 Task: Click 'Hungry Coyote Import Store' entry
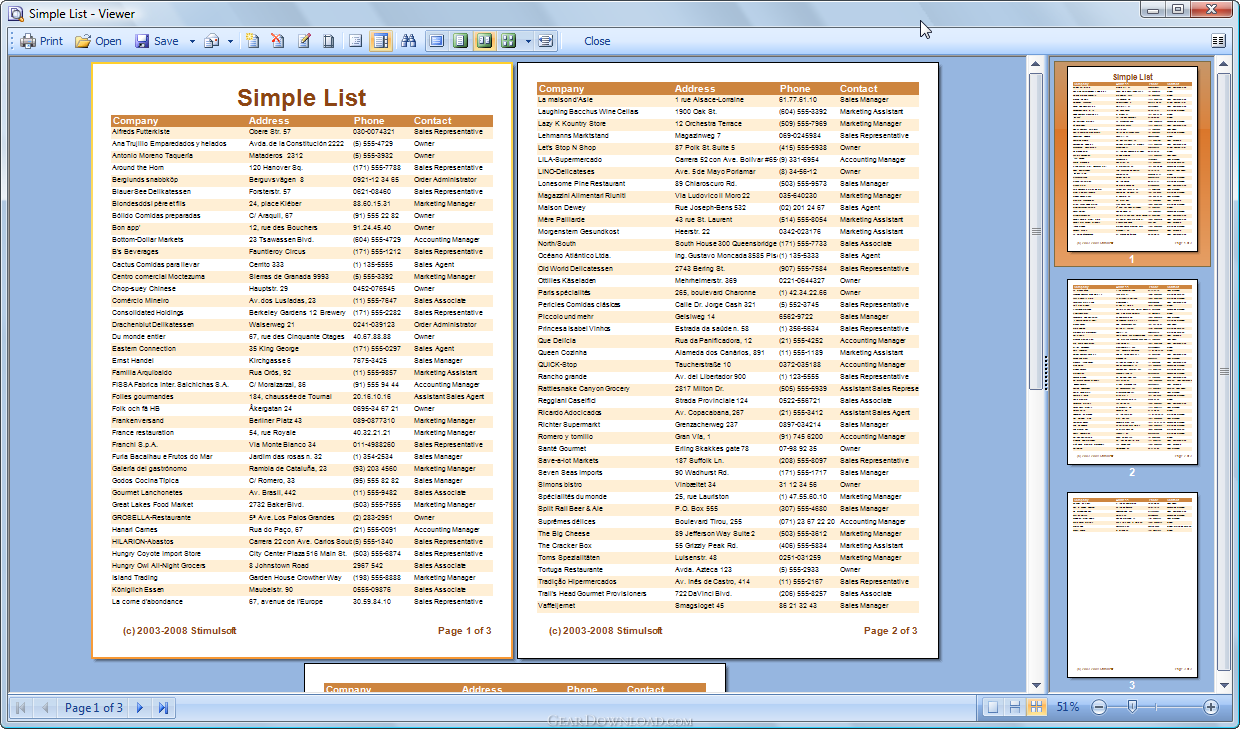[156, 553]
